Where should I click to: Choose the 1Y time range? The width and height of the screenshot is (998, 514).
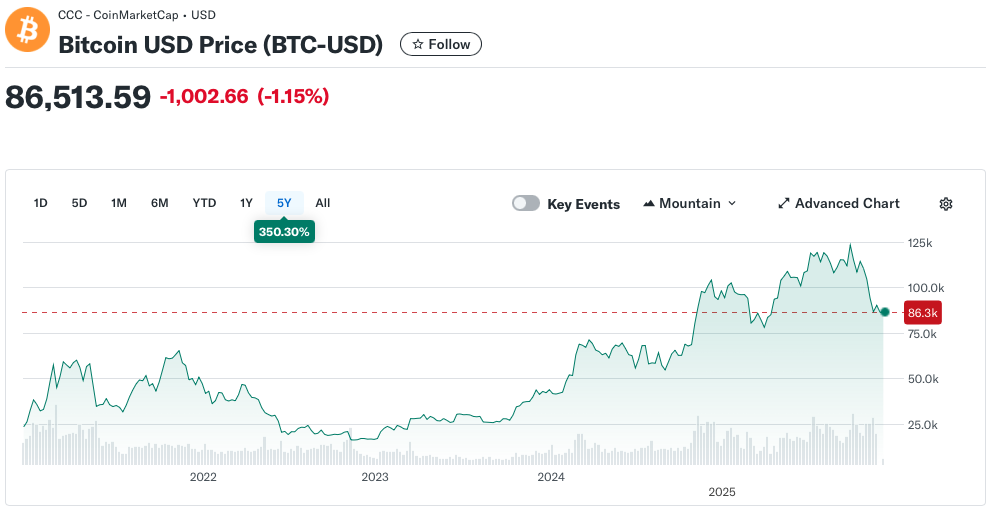tap(246, 203)
